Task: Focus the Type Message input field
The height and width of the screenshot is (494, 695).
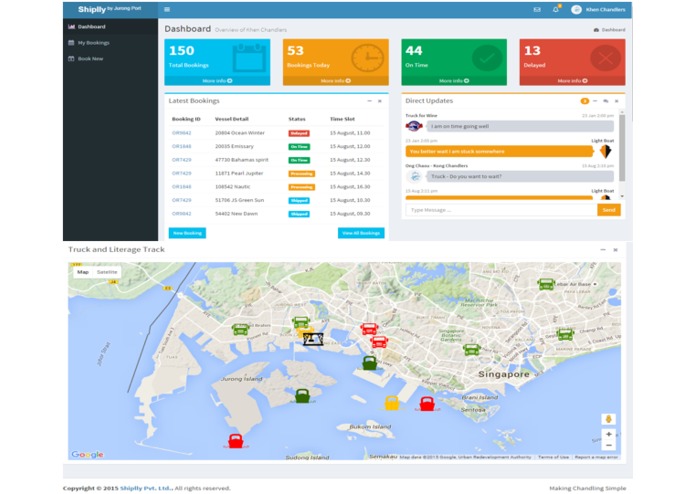Action: tap(501, 210)
